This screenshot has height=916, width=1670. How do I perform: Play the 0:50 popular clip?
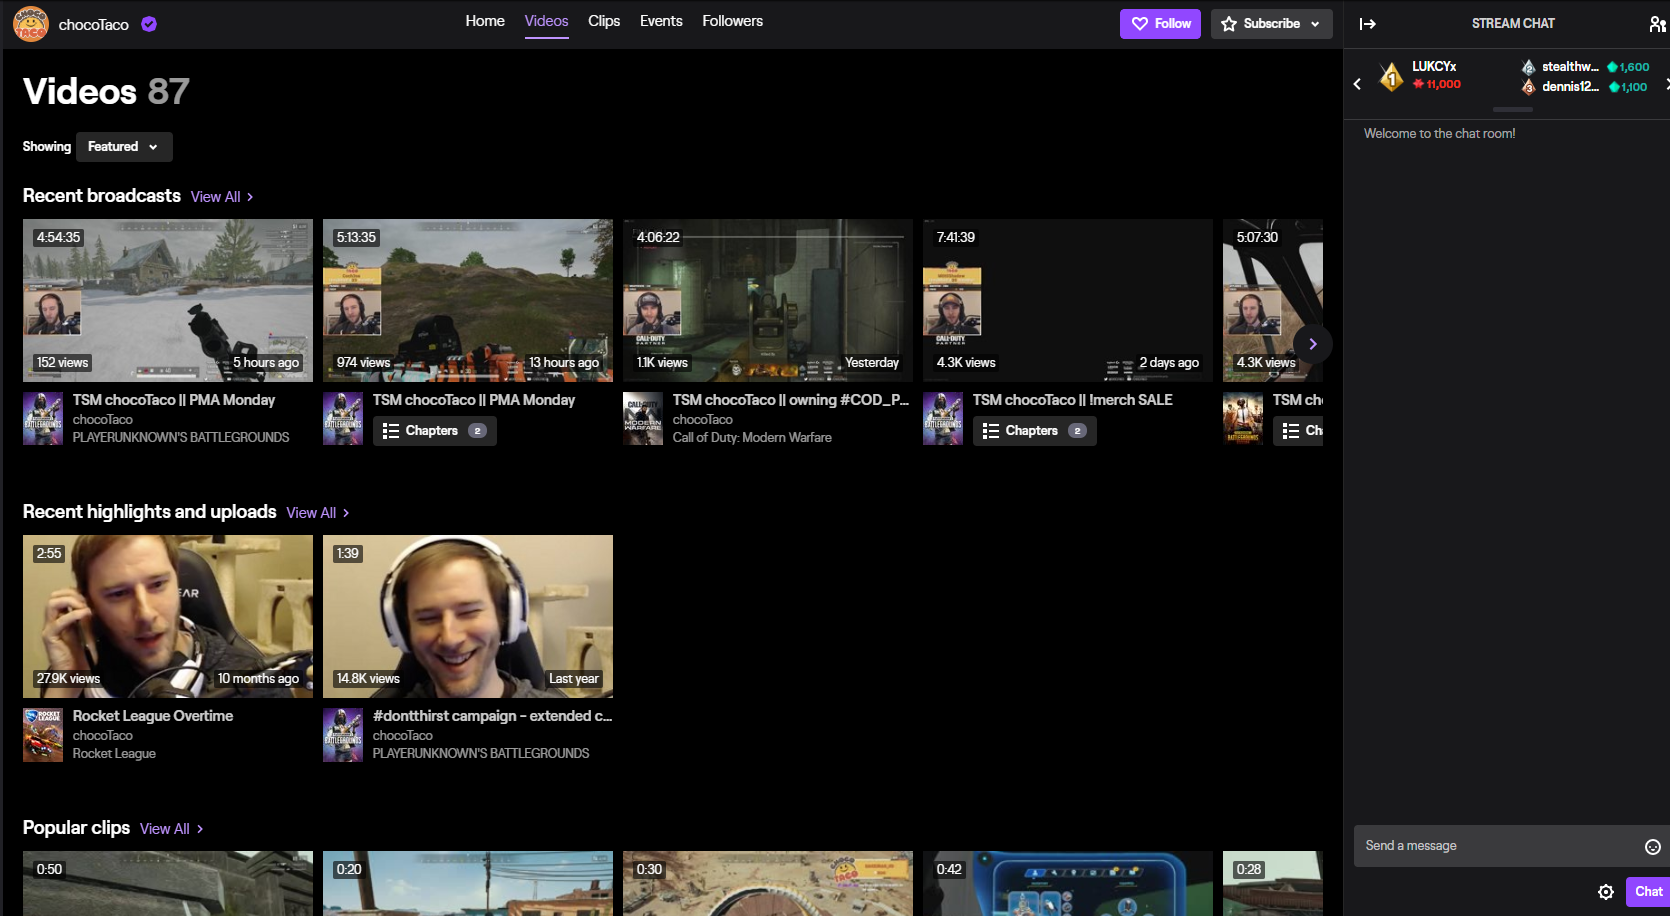pyautogui.click(x=168, y=884)
